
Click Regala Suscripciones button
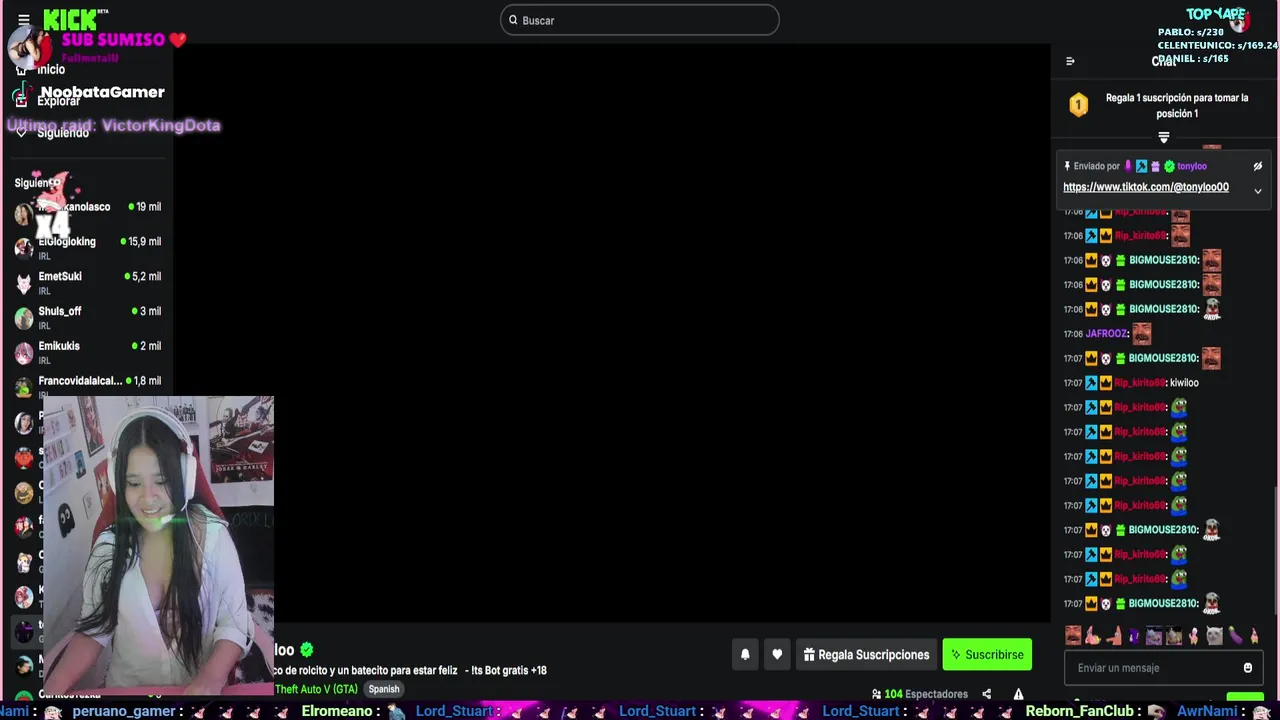click(x=866, y=655)
